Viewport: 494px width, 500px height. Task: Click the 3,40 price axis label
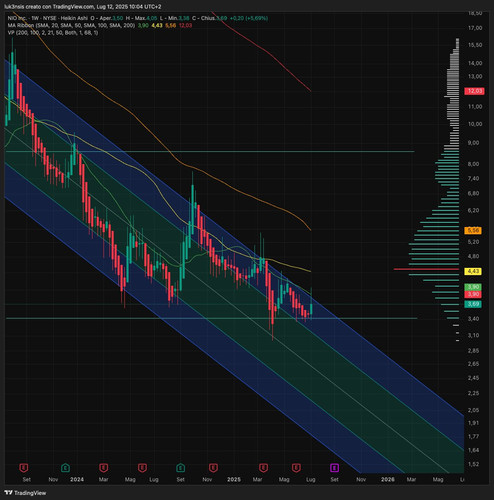tap(473, 319)
